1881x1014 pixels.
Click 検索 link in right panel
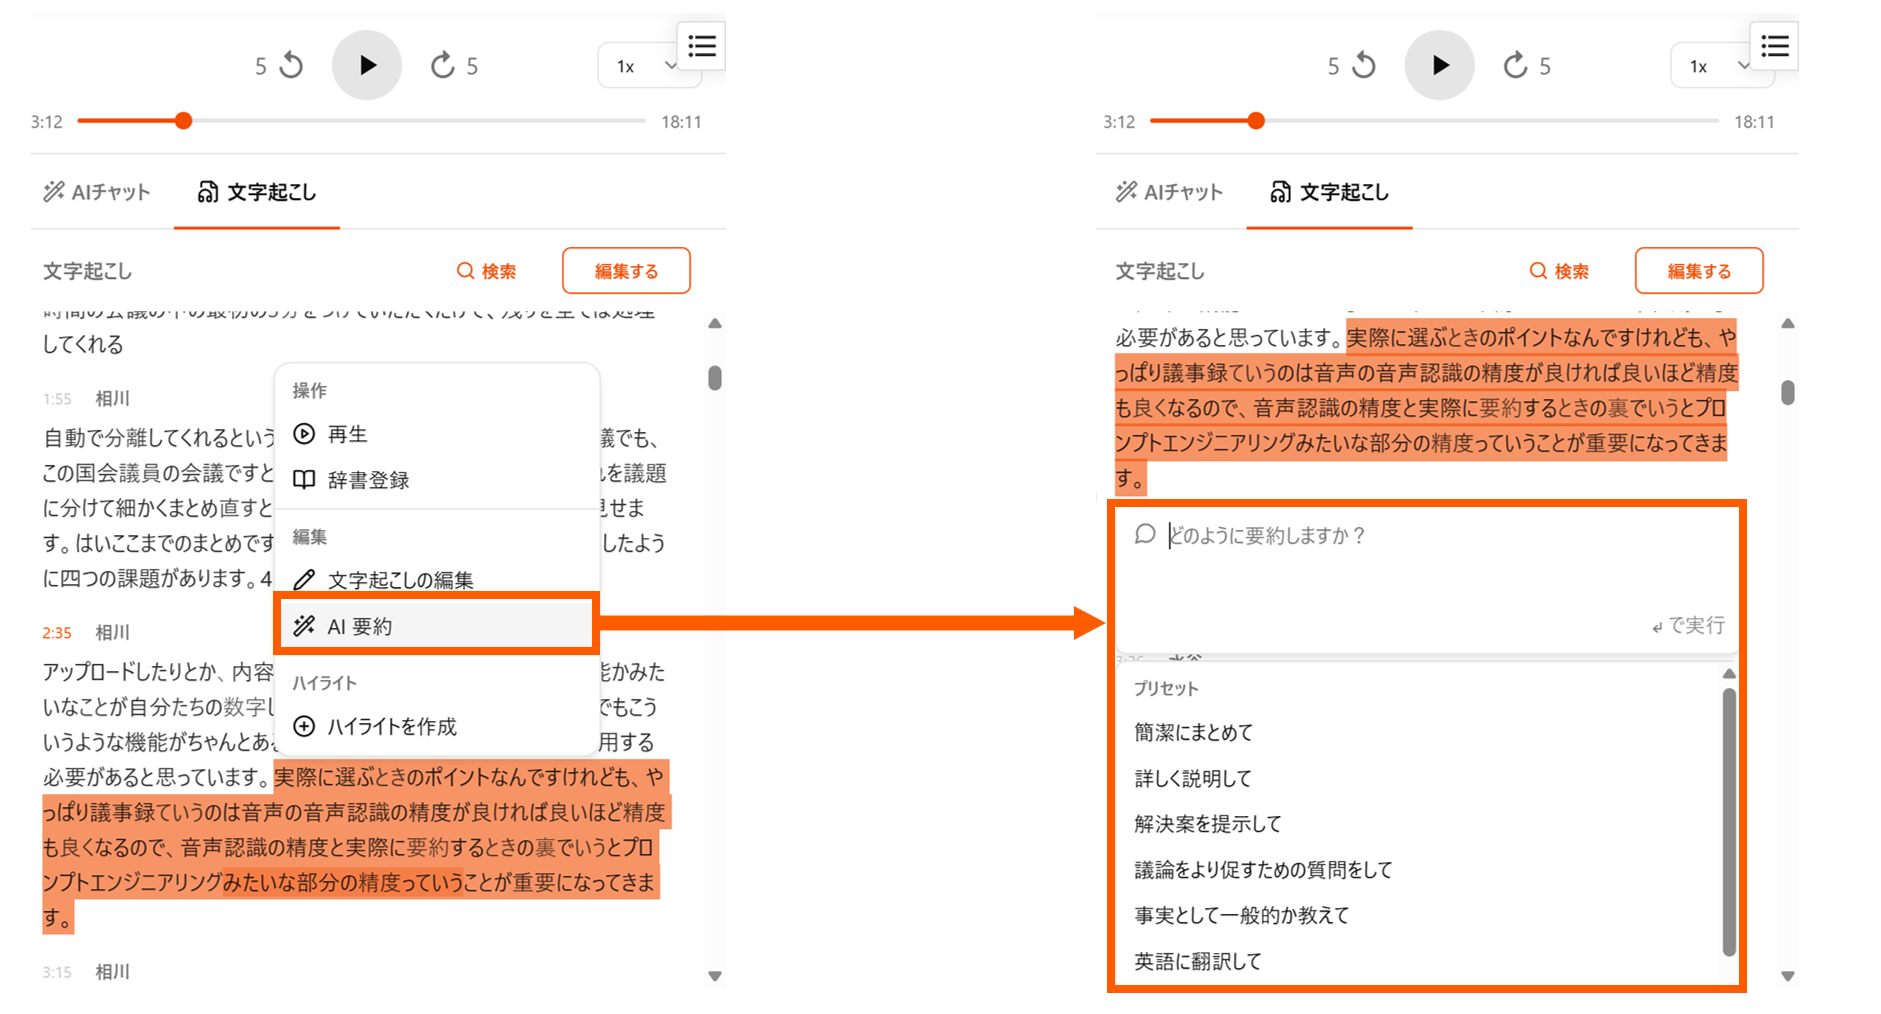click(1559, 271)
